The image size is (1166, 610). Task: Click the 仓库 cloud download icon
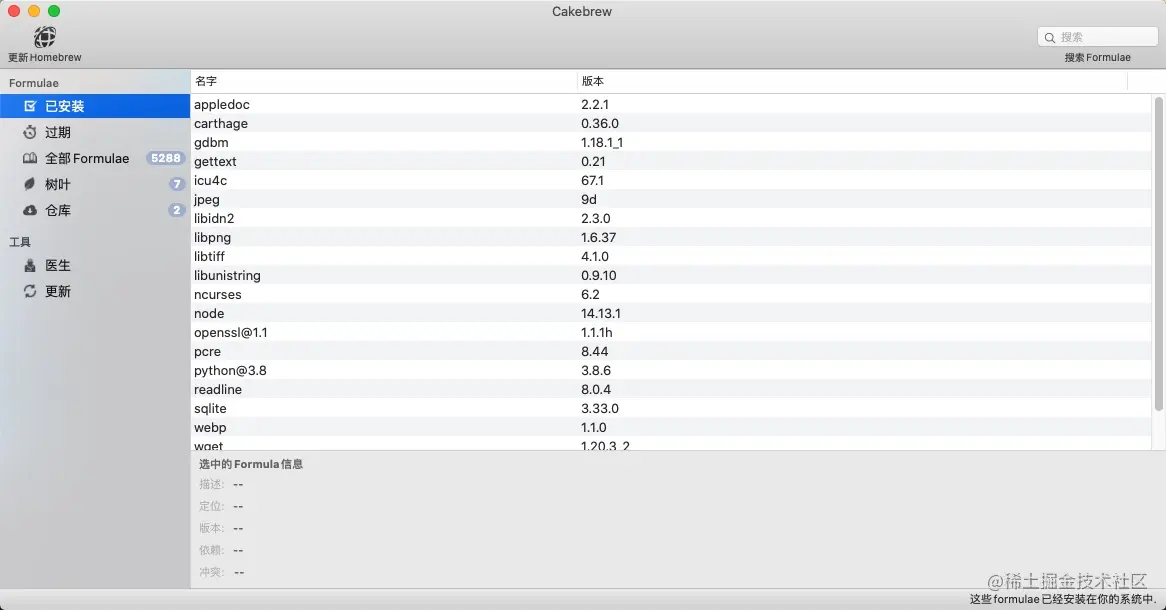tap(30, 211)
